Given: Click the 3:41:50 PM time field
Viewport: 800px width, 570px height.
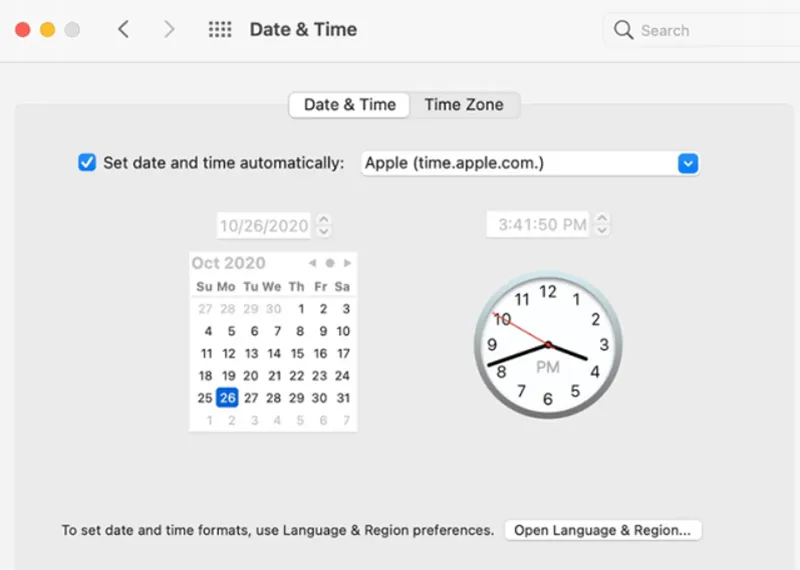Looking at the screenshot, I should pos(538,225).
